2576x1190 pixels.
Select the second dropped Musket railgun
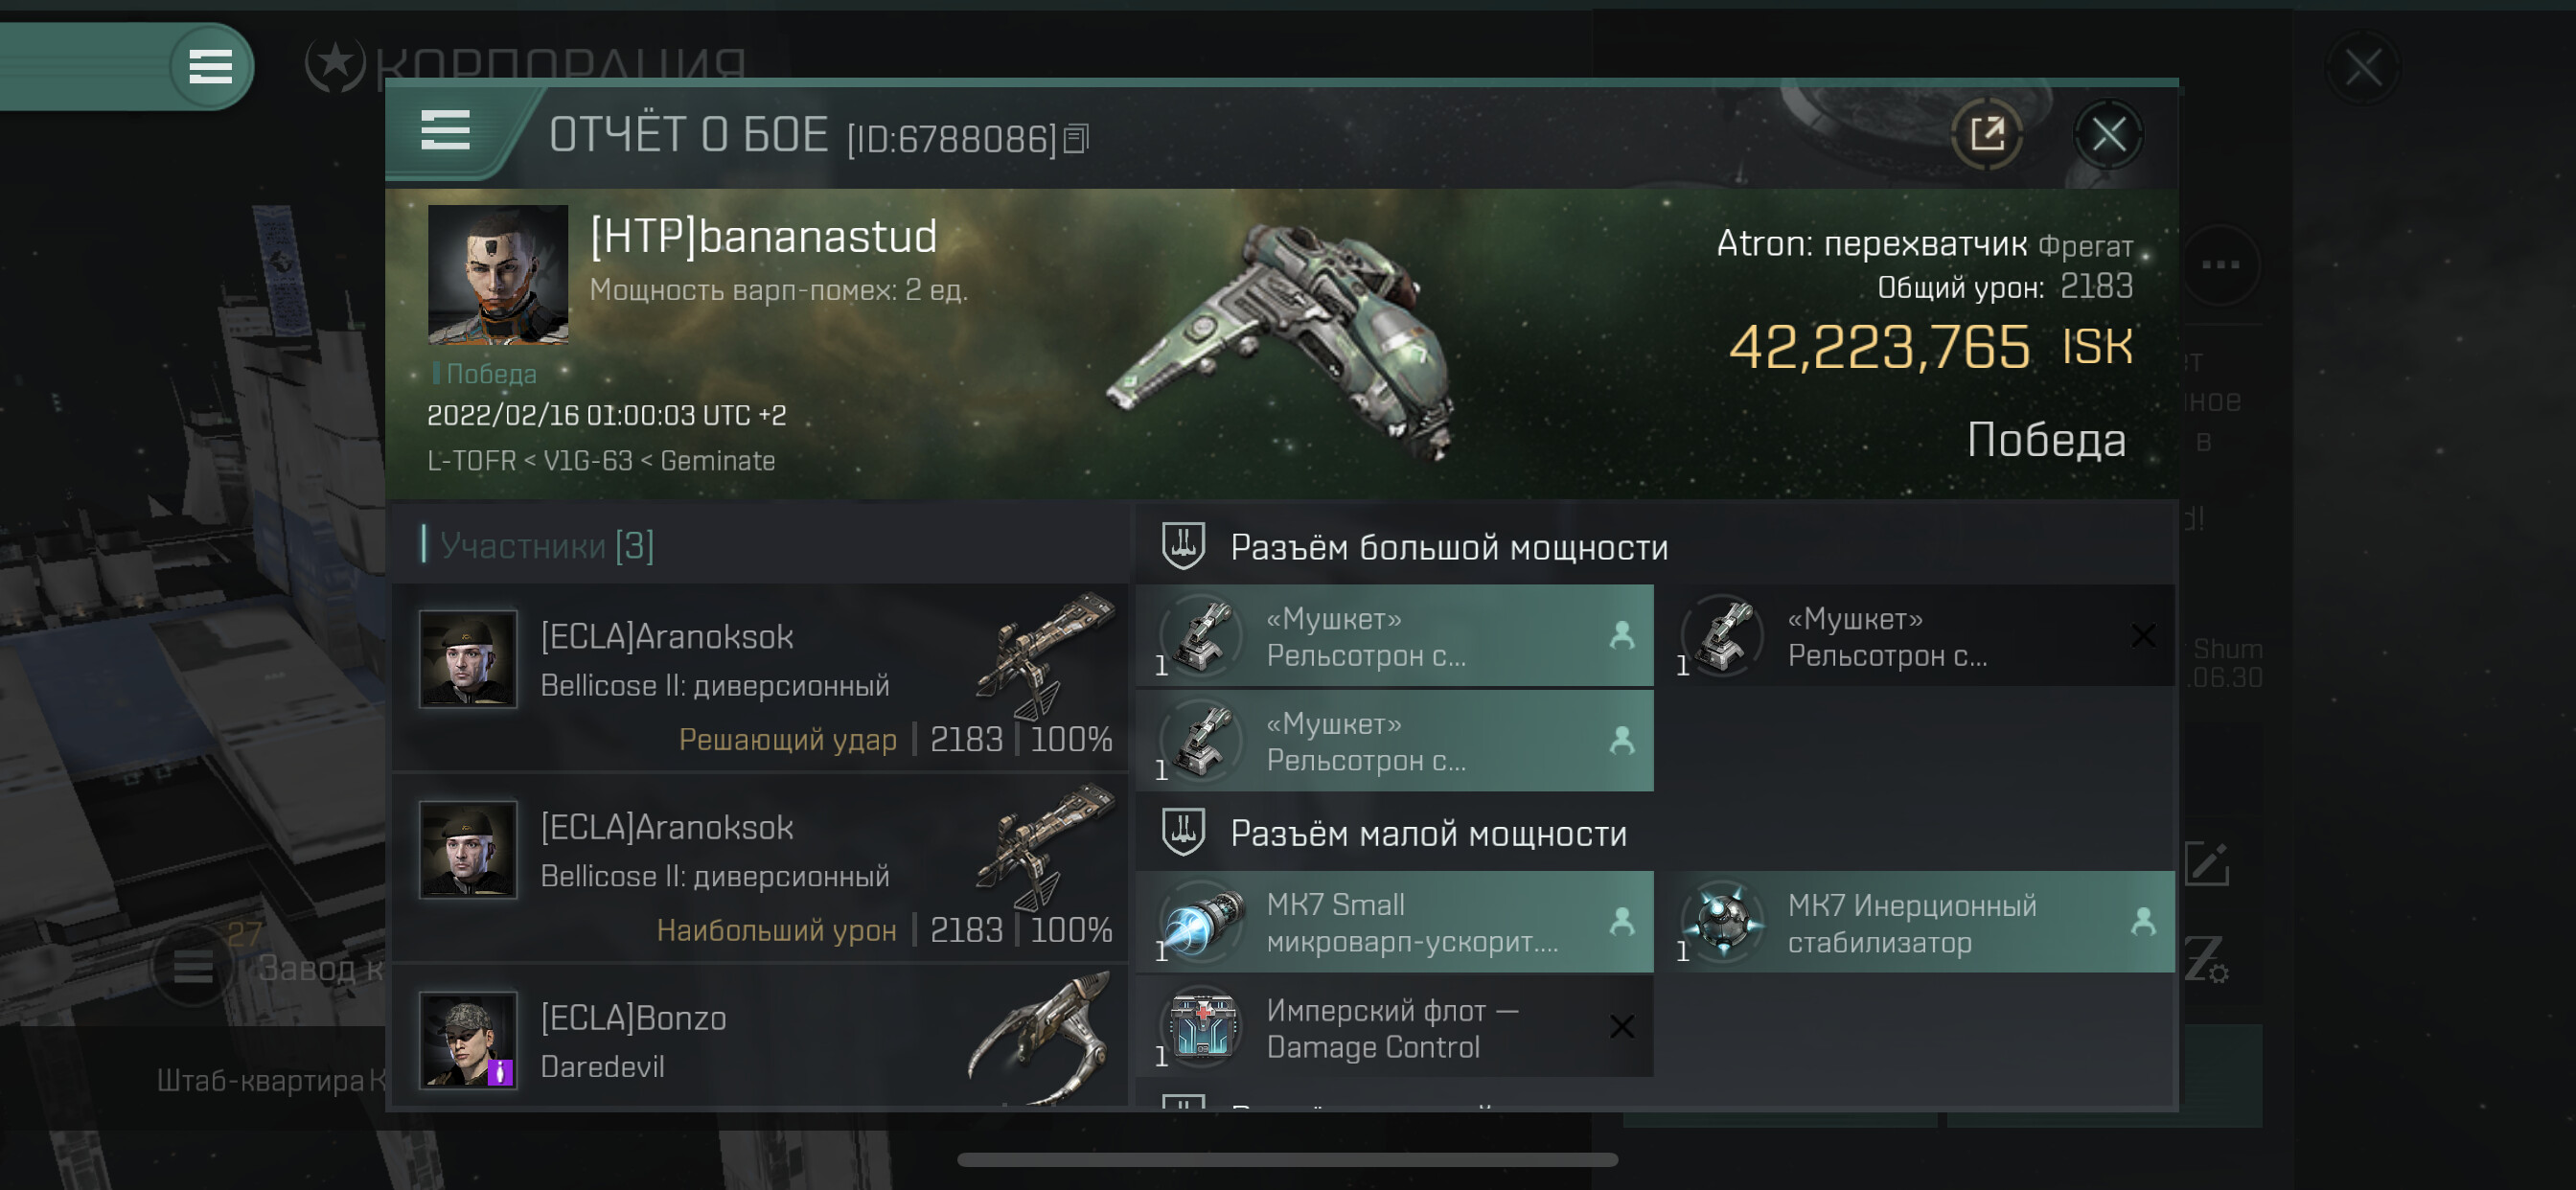click(1395, 741)
